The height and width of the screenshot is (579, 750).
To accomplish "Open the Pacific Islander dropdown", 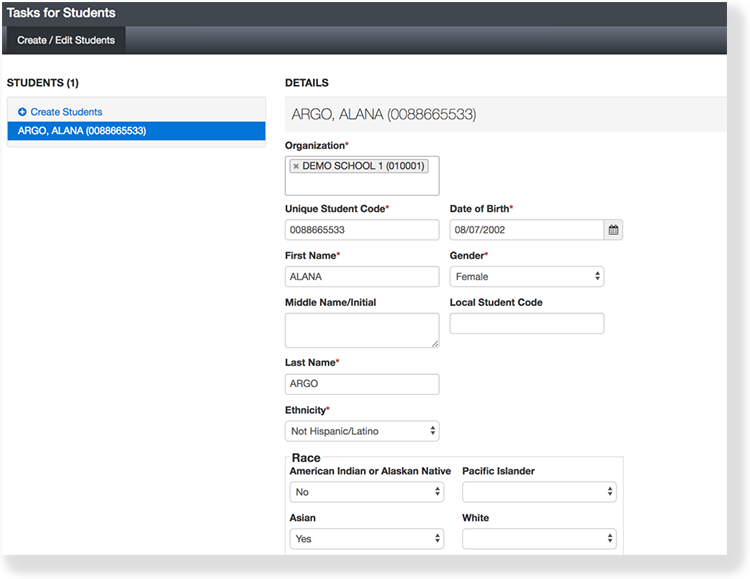I will [538, 492].
